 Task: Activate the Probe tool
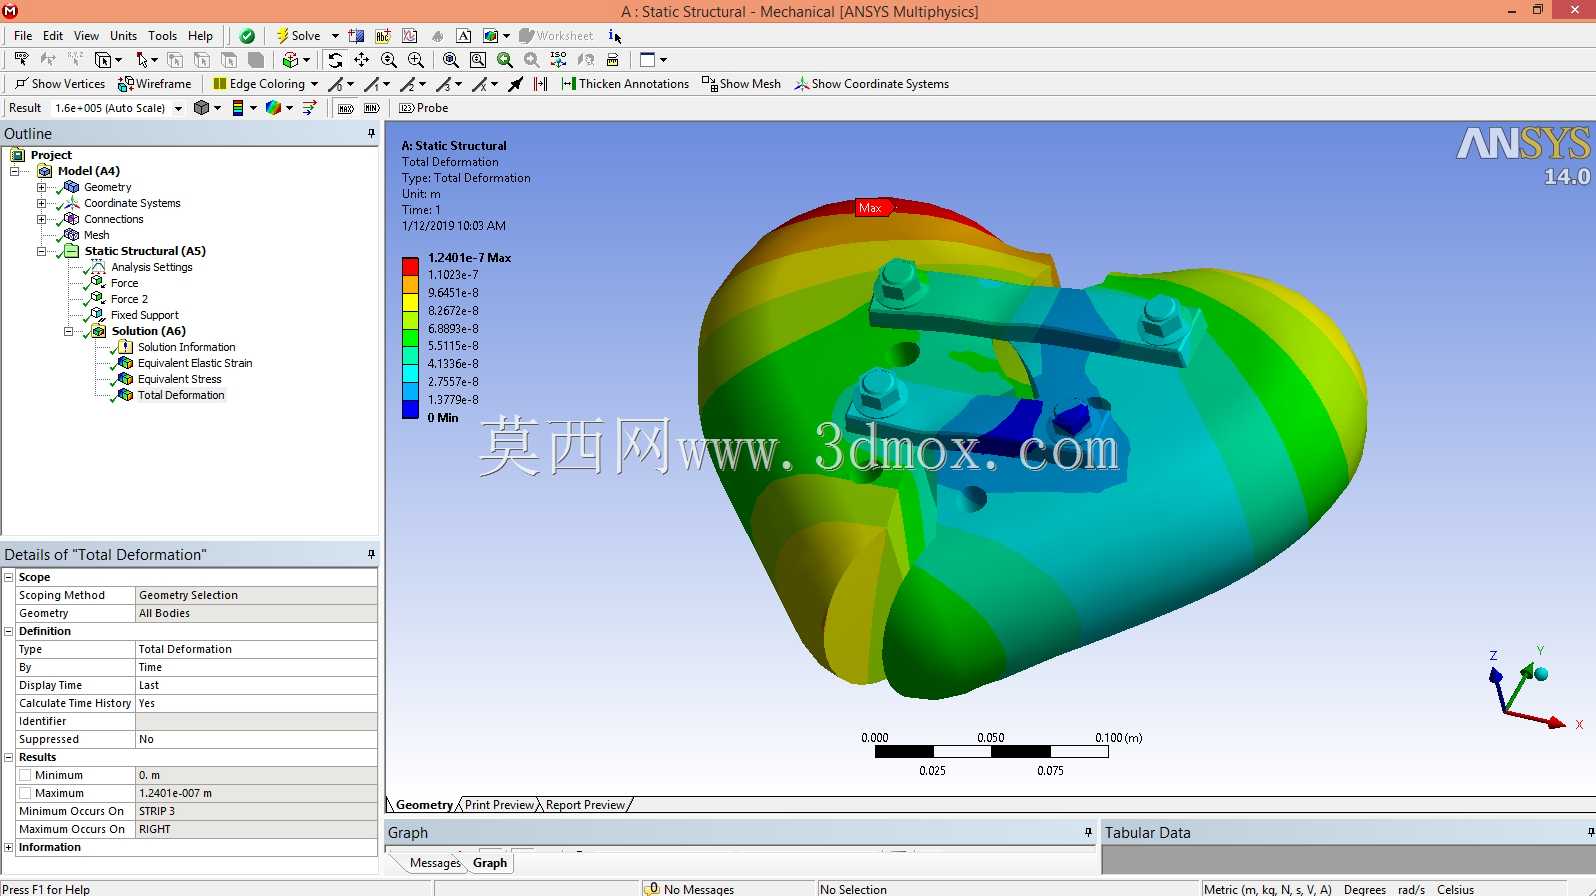click(x=424, y=108)
